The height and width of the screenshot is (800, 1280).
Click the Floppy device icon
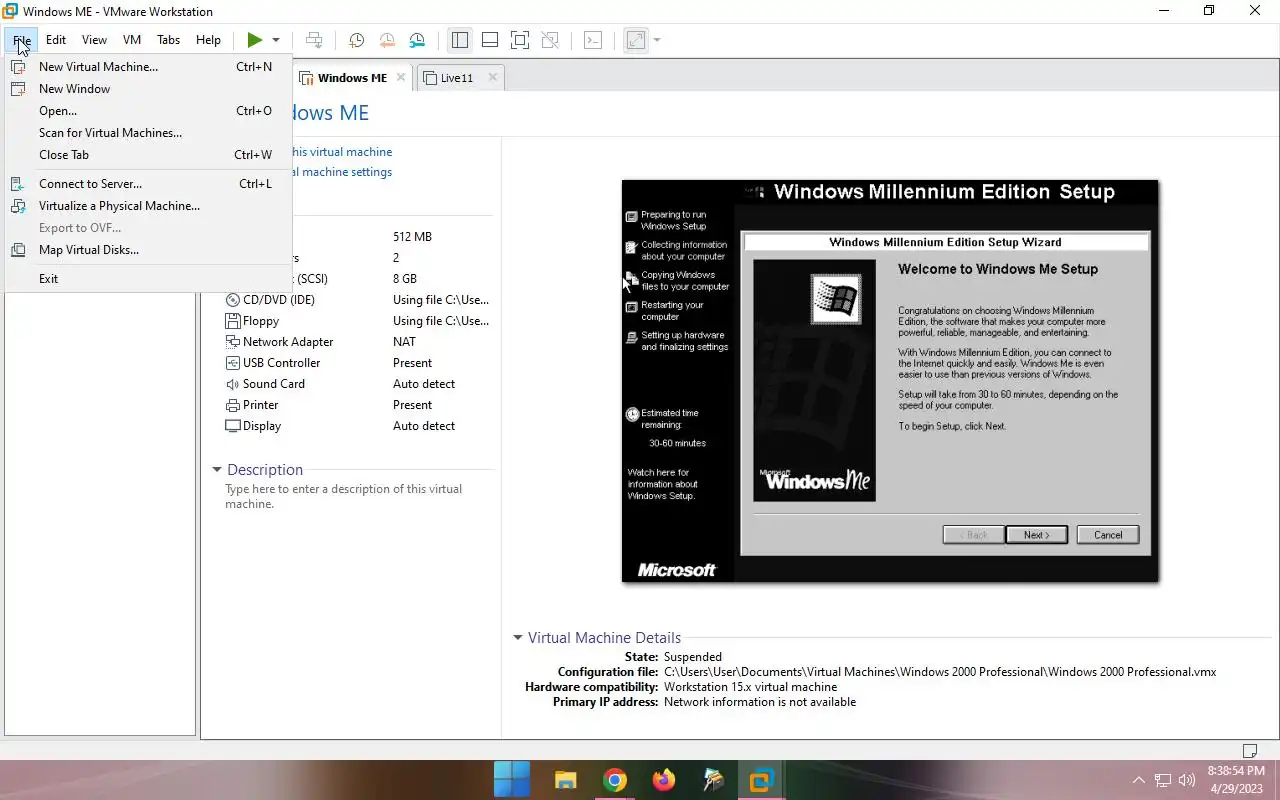click(233, 321)
